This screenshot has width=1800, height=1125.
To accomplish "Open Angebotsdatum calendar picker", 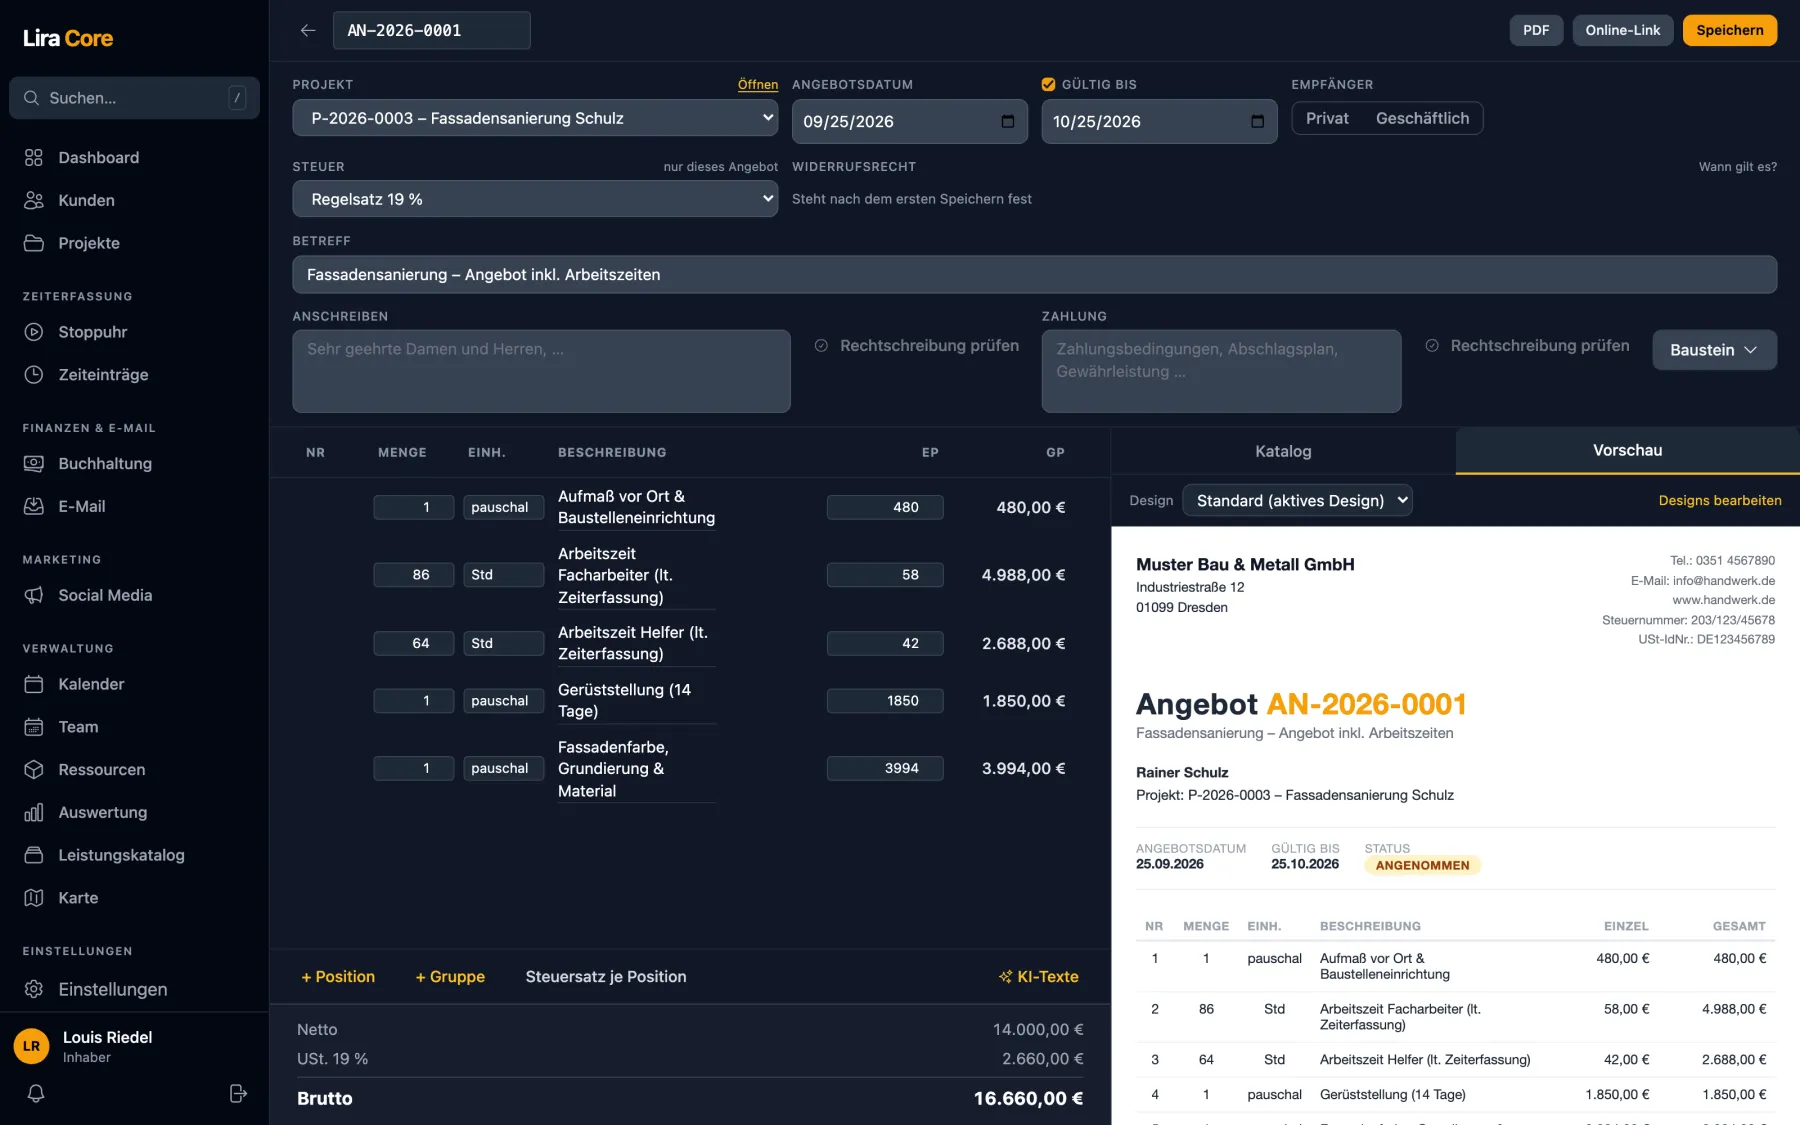I will pyautogui.click(x=1008, y=121).
